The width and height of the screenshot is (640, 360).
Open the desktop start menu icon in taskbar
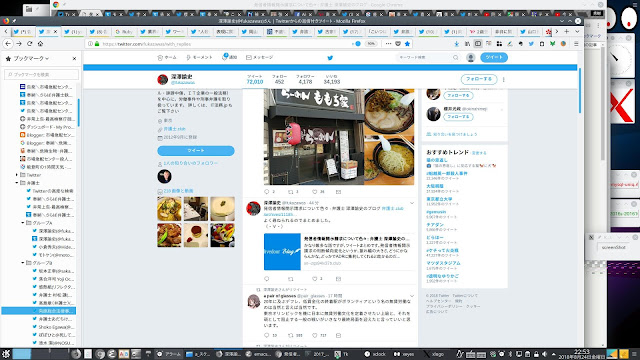coord(6,354)
